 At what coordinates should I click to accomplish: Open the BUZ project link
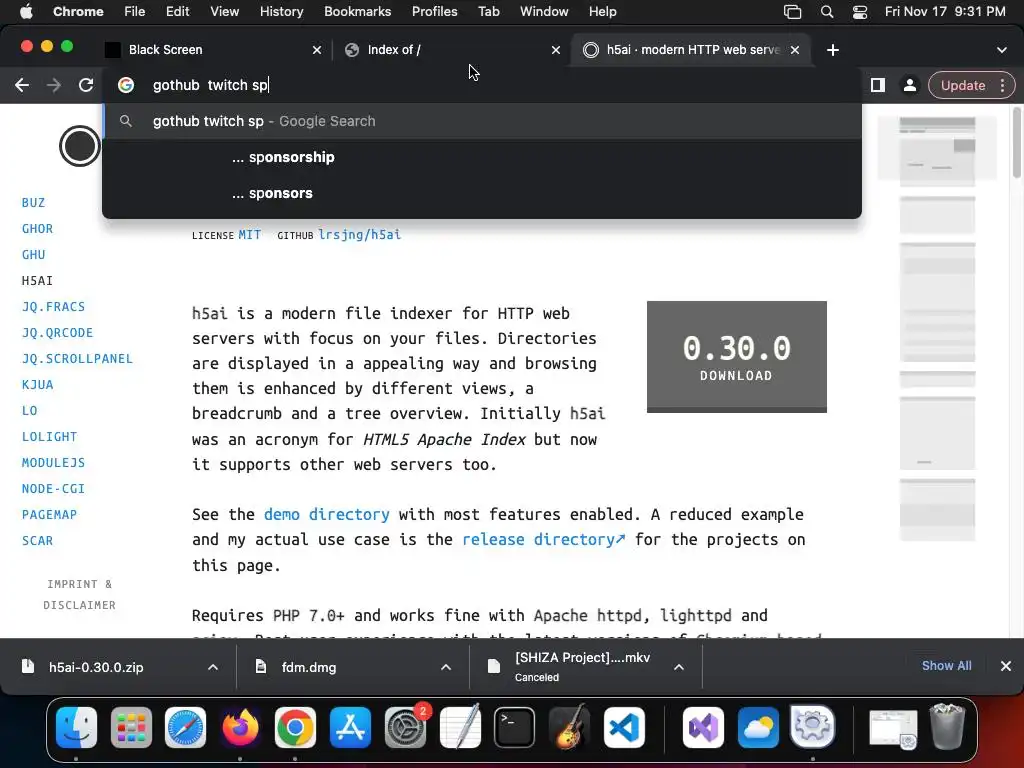(x=33, y=202)
